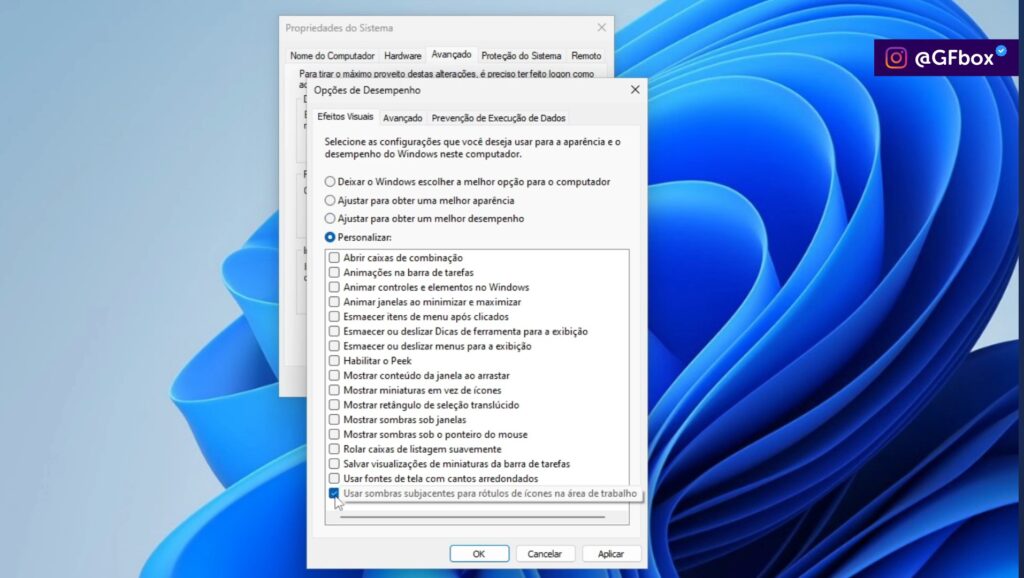Close the Propriedades do Sistema window
The height and width of the screenshot is (578, 1024).
pyautogui.click(x=601, y=27)
